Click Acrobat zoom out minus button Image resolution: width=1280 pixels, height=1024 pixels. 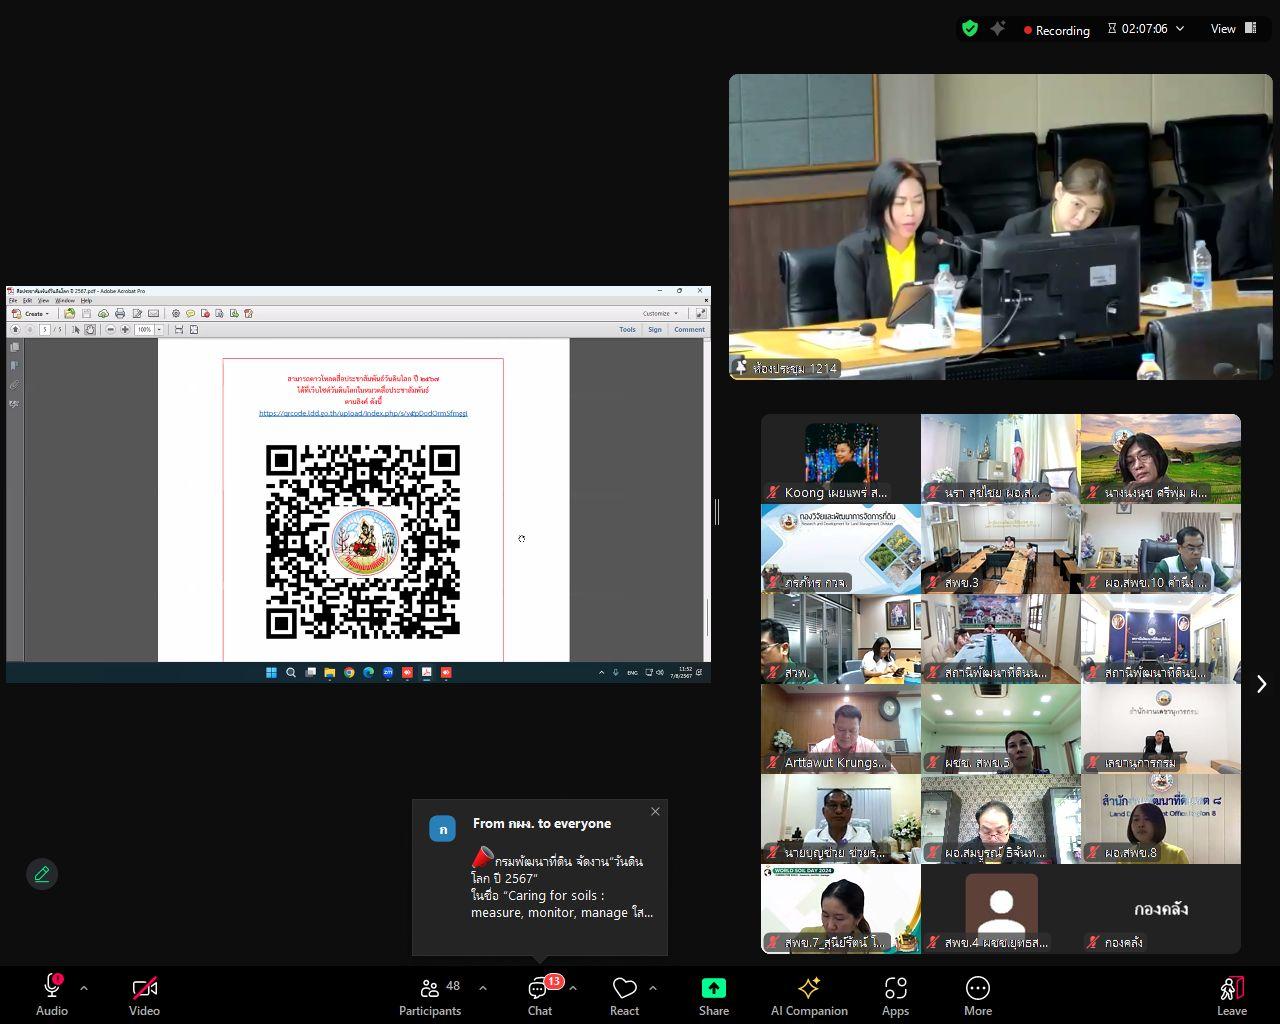pos(110,329)
